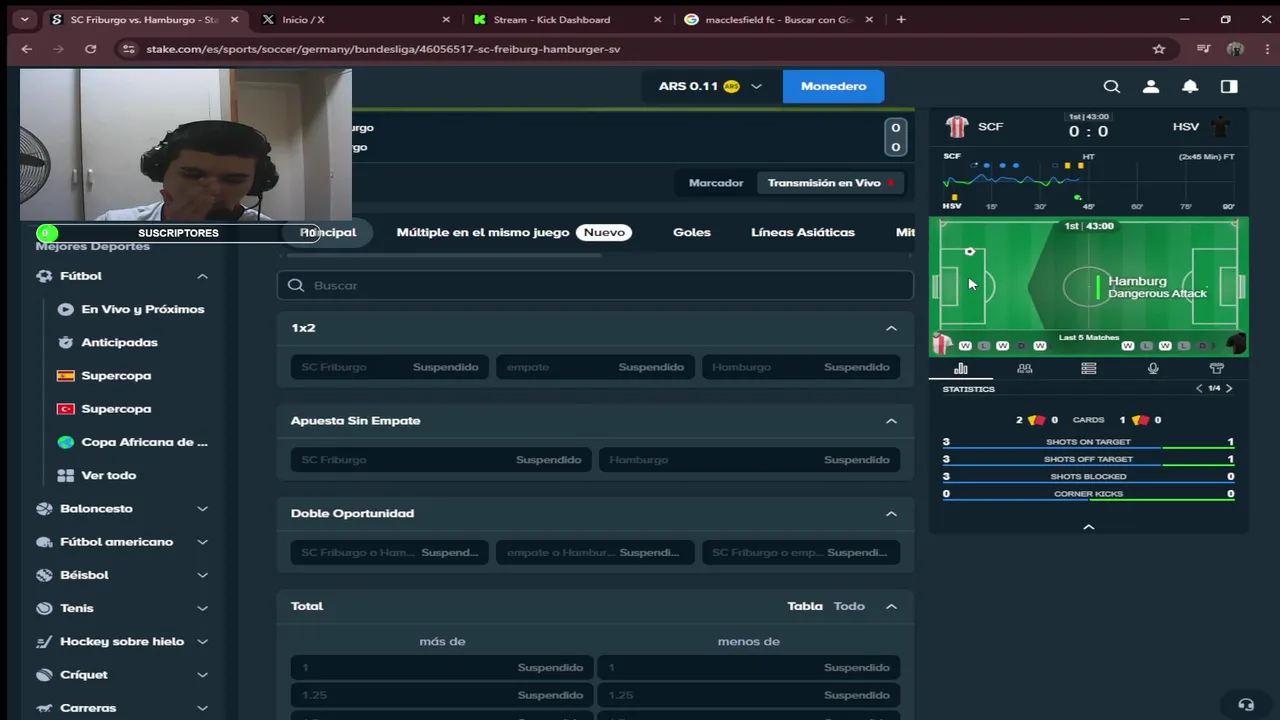Open Copa Africana sidebar link
Viewport: 1280px width, 720px height.
144,442
